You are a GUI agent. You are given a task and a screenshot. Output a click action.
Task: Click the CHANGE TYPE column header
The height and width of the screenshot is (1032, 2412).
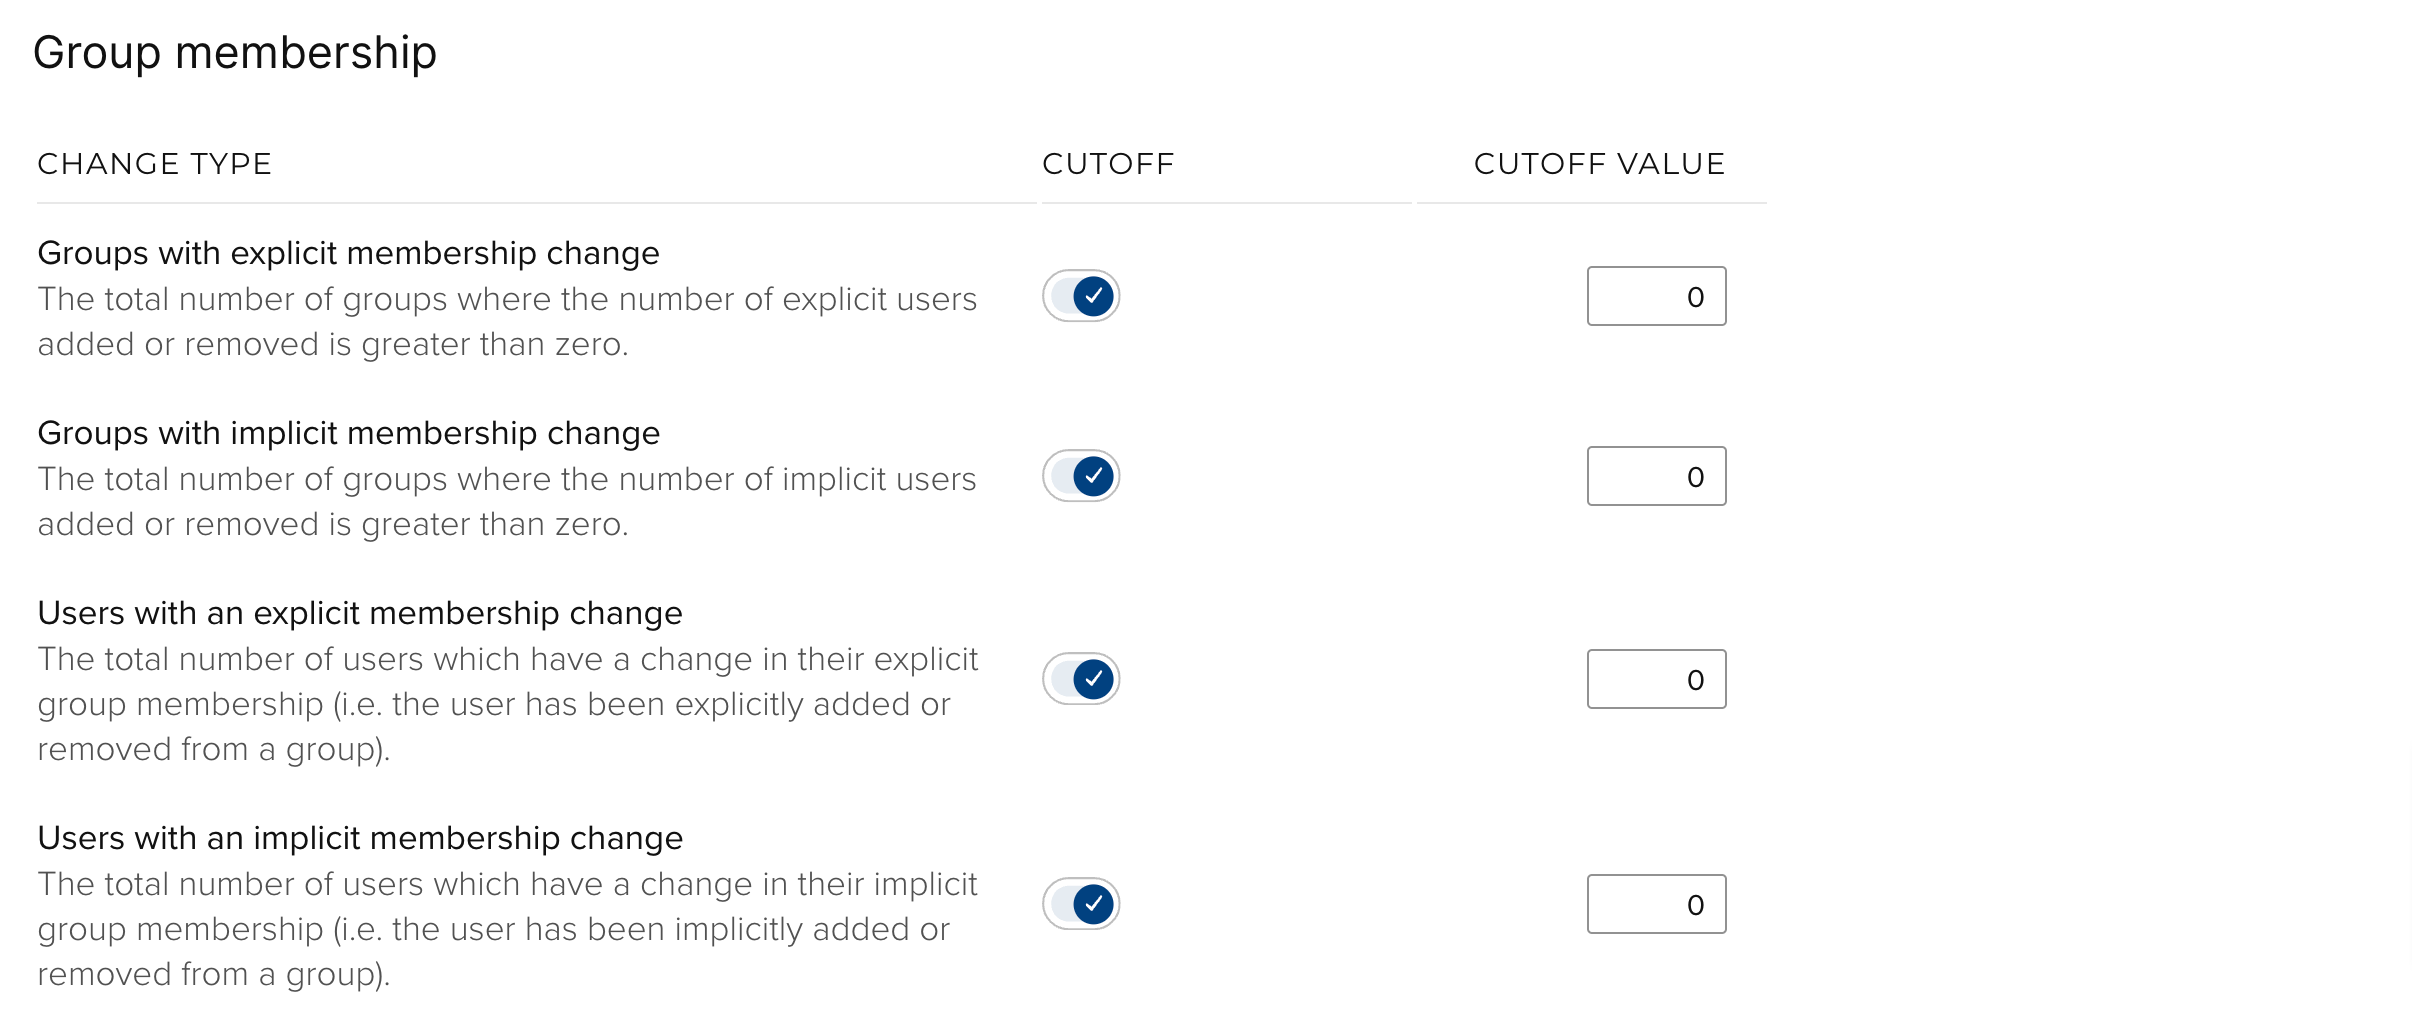pyautogui.click(x=155, y=164)
